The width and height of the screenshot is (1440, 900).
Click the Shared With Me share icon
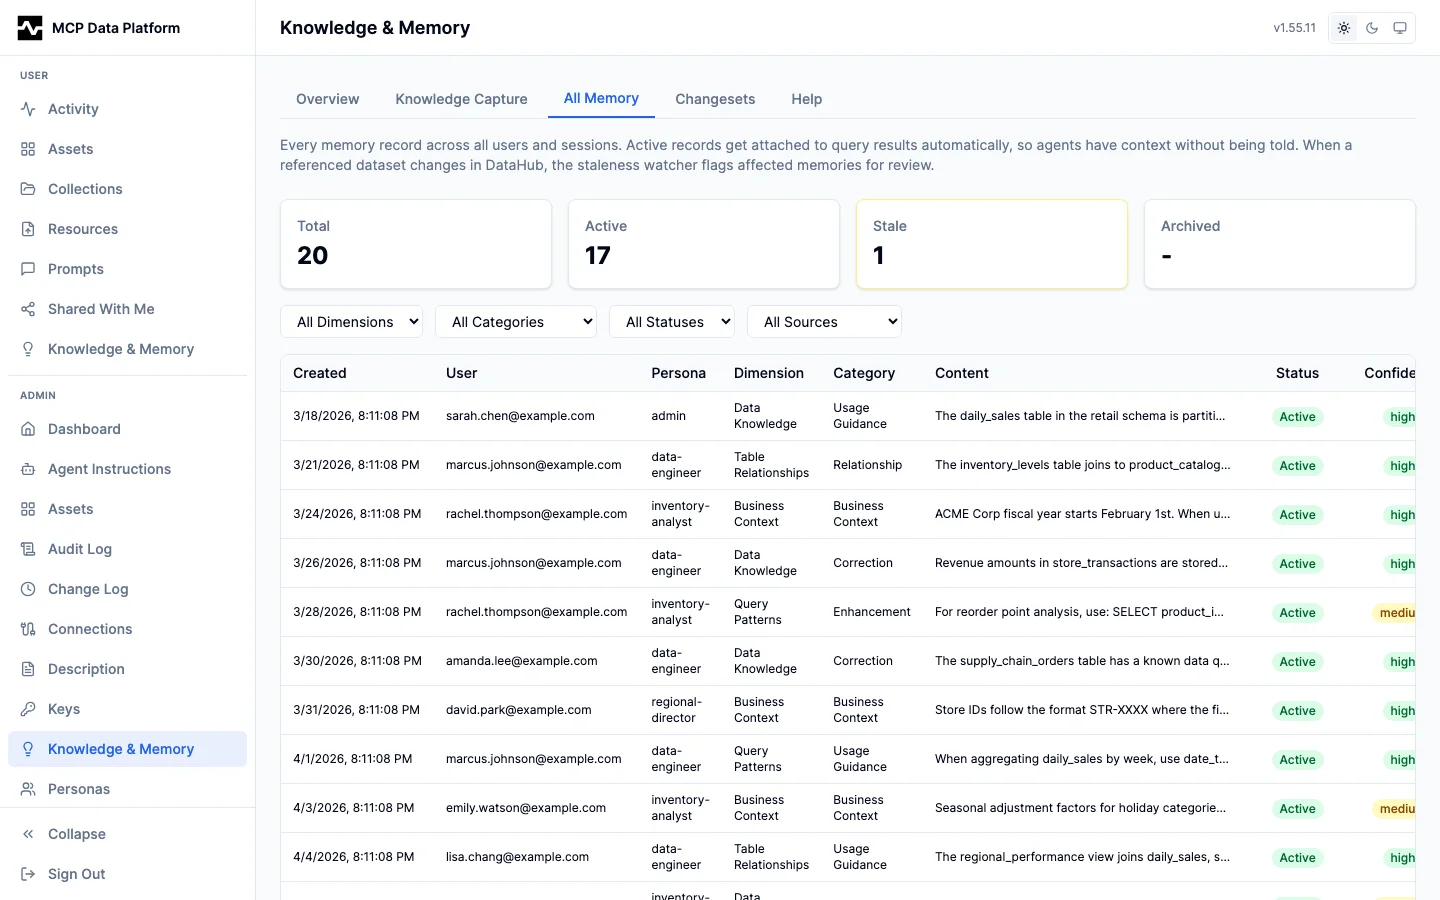pyautogui.click(x=28, y=309)
